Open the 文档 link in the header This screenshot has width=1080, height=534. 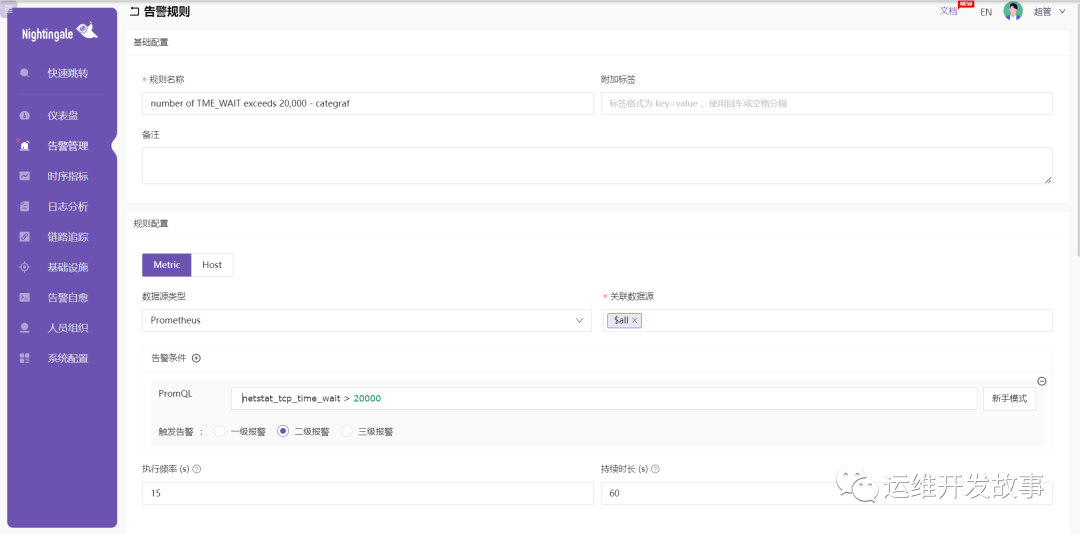948,11
